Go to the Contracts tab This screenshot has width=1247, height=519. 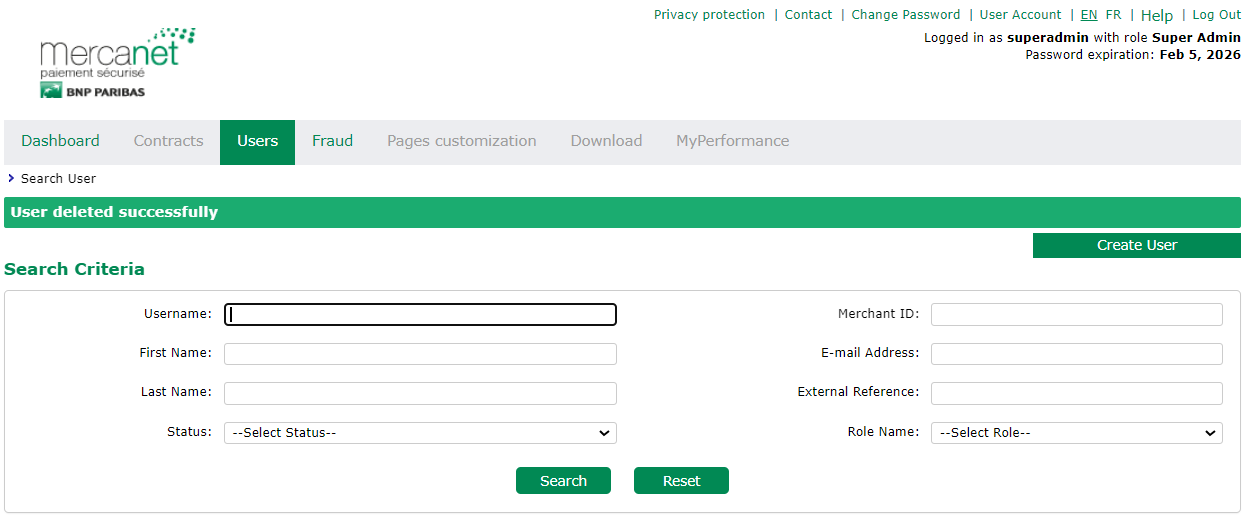168,141
